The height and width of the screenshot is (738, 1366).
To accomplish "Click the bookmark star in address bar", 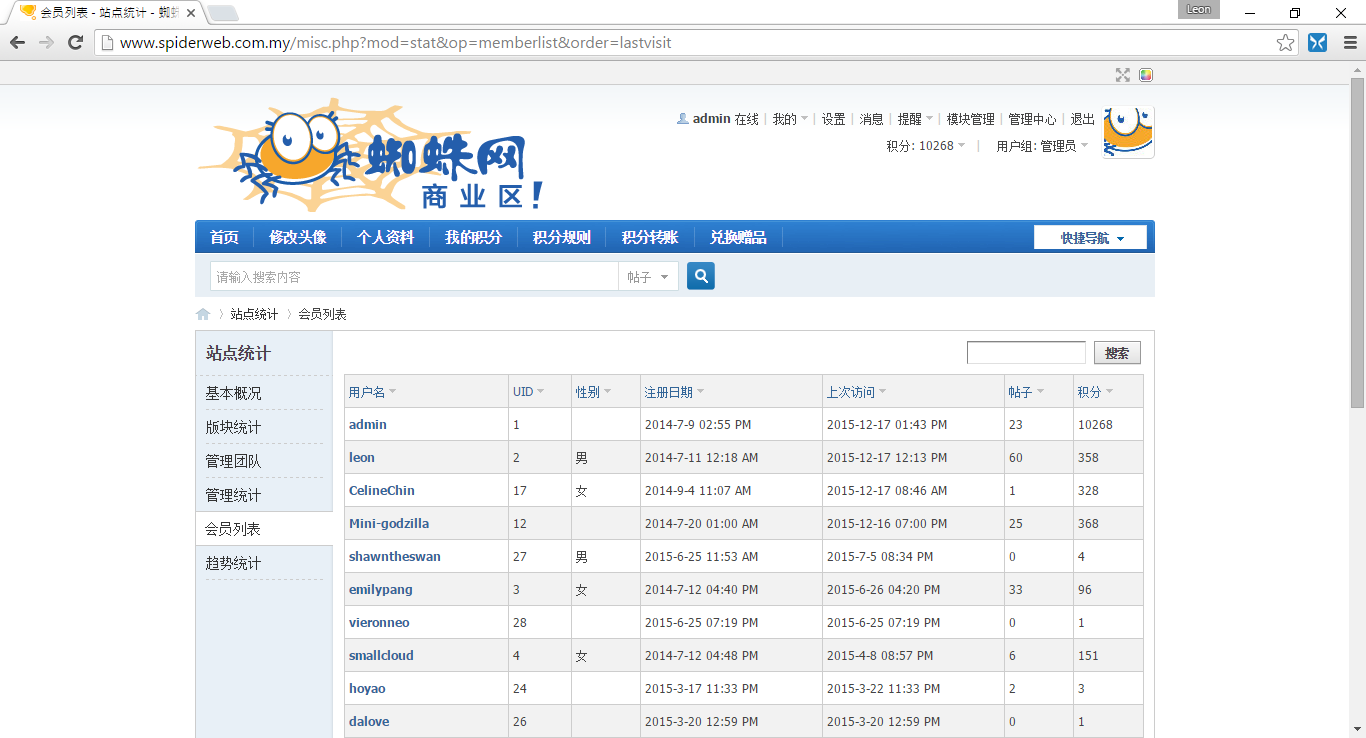I will (1285, 43).
